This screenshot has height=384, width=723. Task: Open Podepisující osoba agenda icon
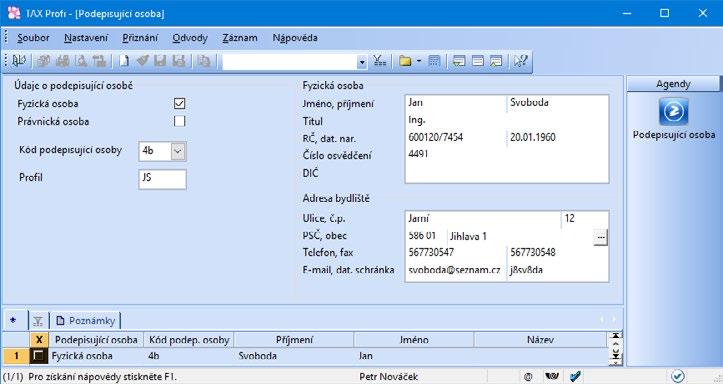(x=674, y=112)
